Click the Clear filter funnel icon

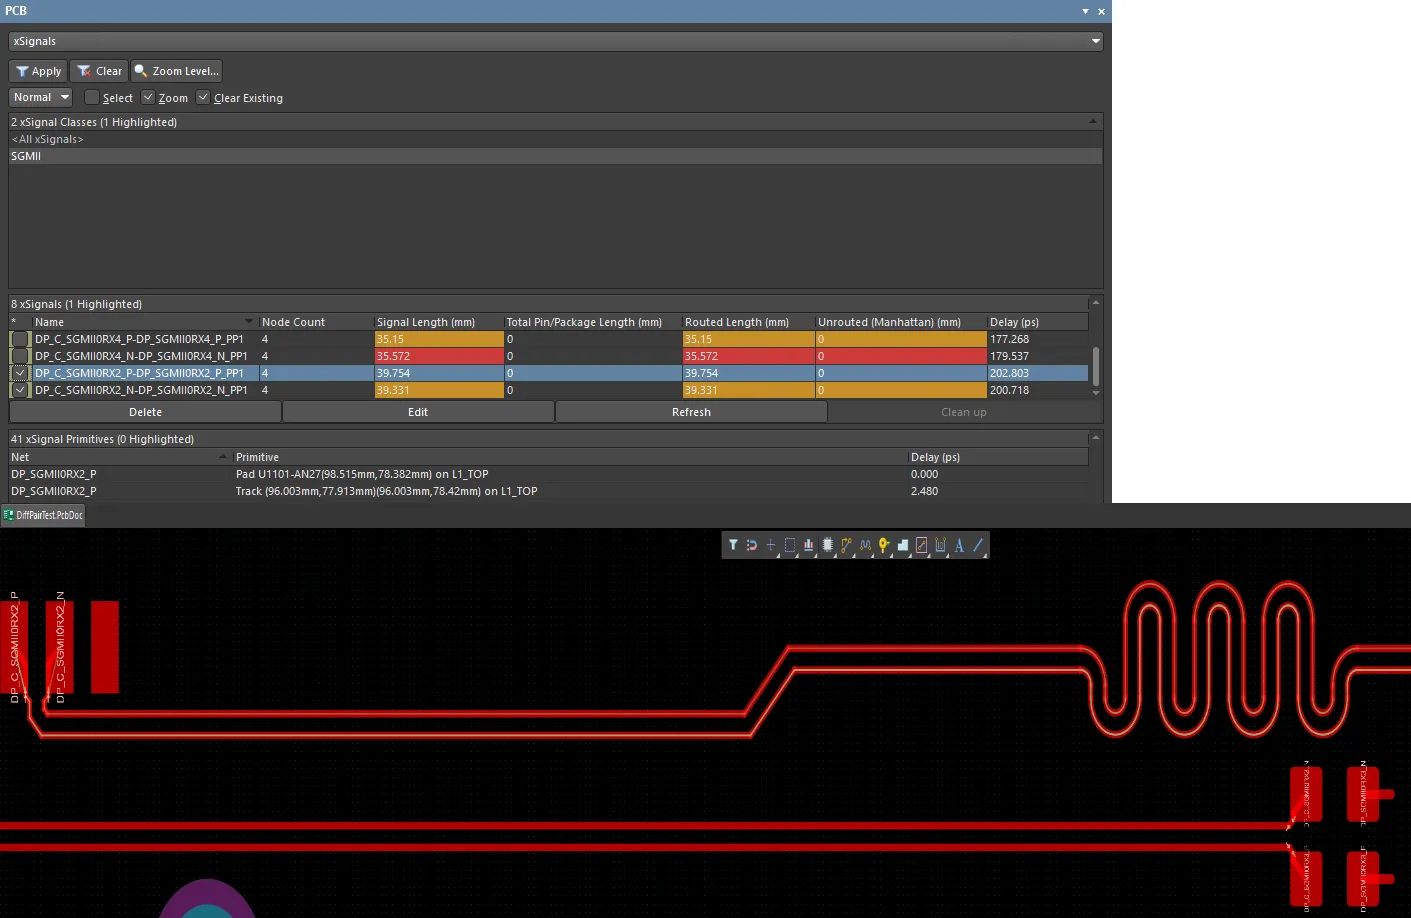click(85, 71)
